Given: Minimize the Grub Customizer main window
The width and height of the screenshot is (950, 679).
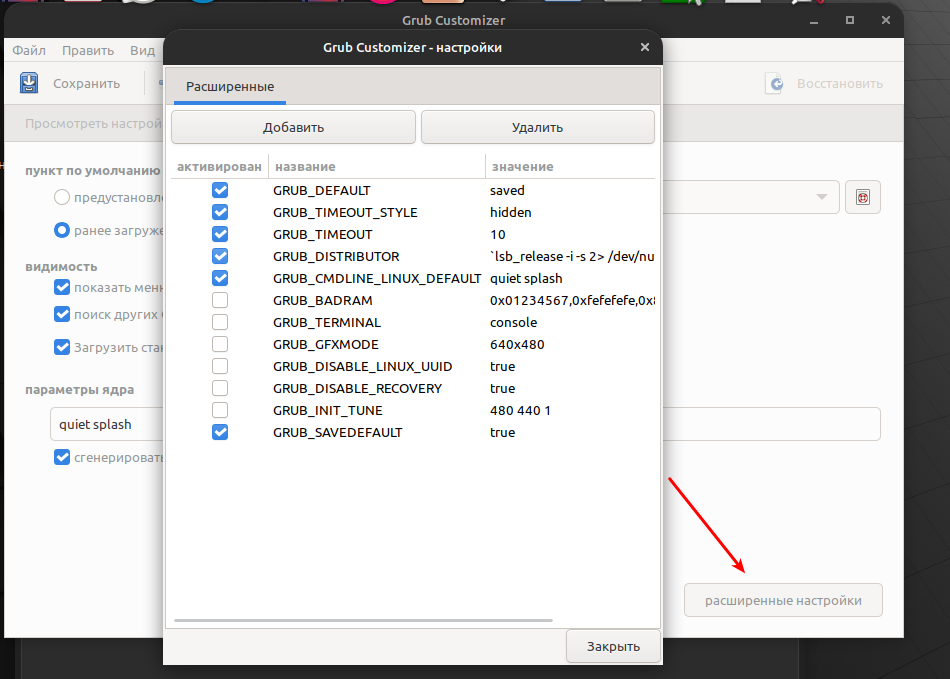Looking at the screenshot, I should [814, 21].
